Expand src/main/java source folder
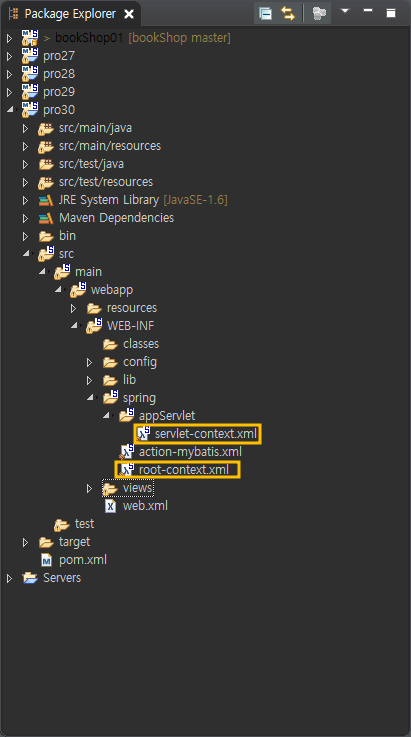The height and width of the screenshot is (737, 411). [x=25, y=128]
